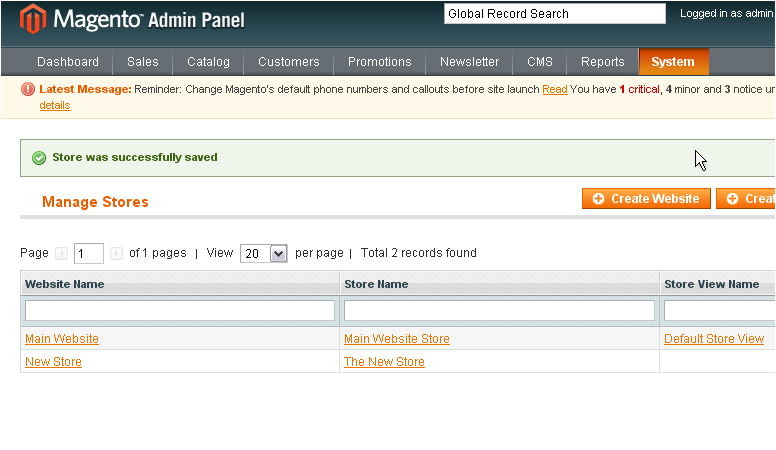The image size is (776, 450).
Task: Click the page number input field
Action: pos(89,253)
